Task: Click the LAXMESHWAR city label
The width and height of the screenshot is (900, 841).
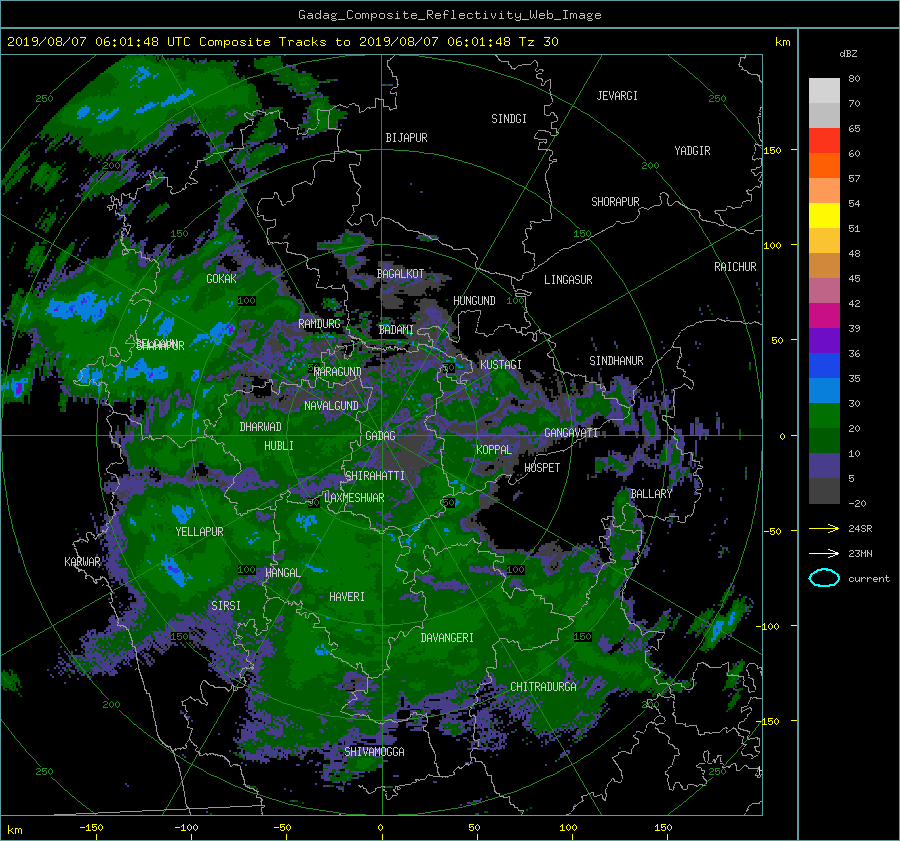Action: click(x=354, y=498)
